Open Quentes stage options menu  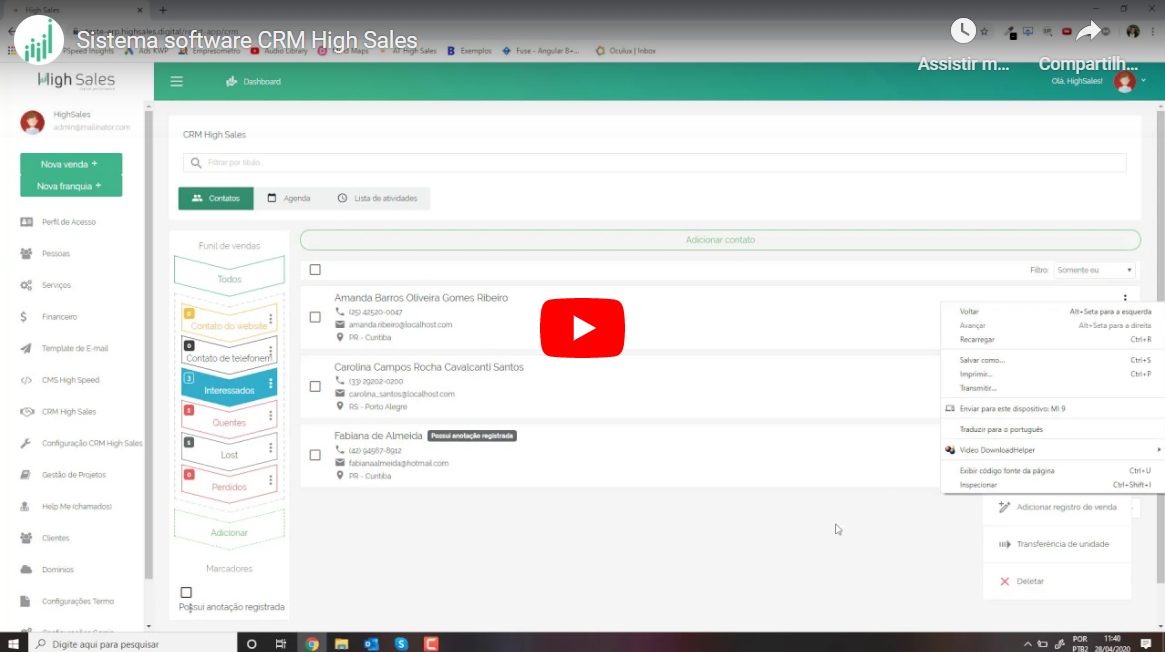pos(270,416)
